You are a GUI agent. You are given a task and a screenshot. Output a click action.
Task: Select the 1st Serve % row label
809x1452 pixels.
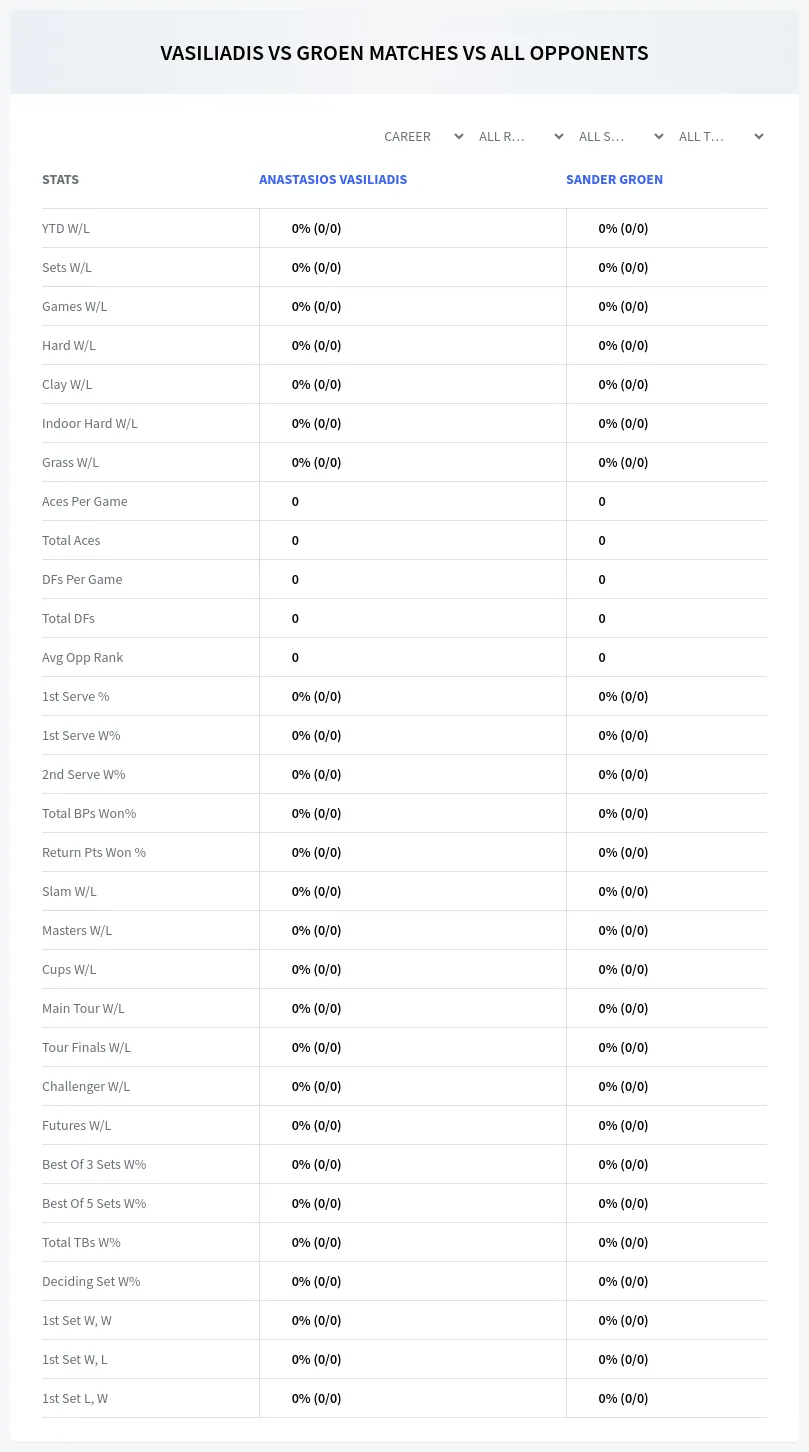point(76,696)
